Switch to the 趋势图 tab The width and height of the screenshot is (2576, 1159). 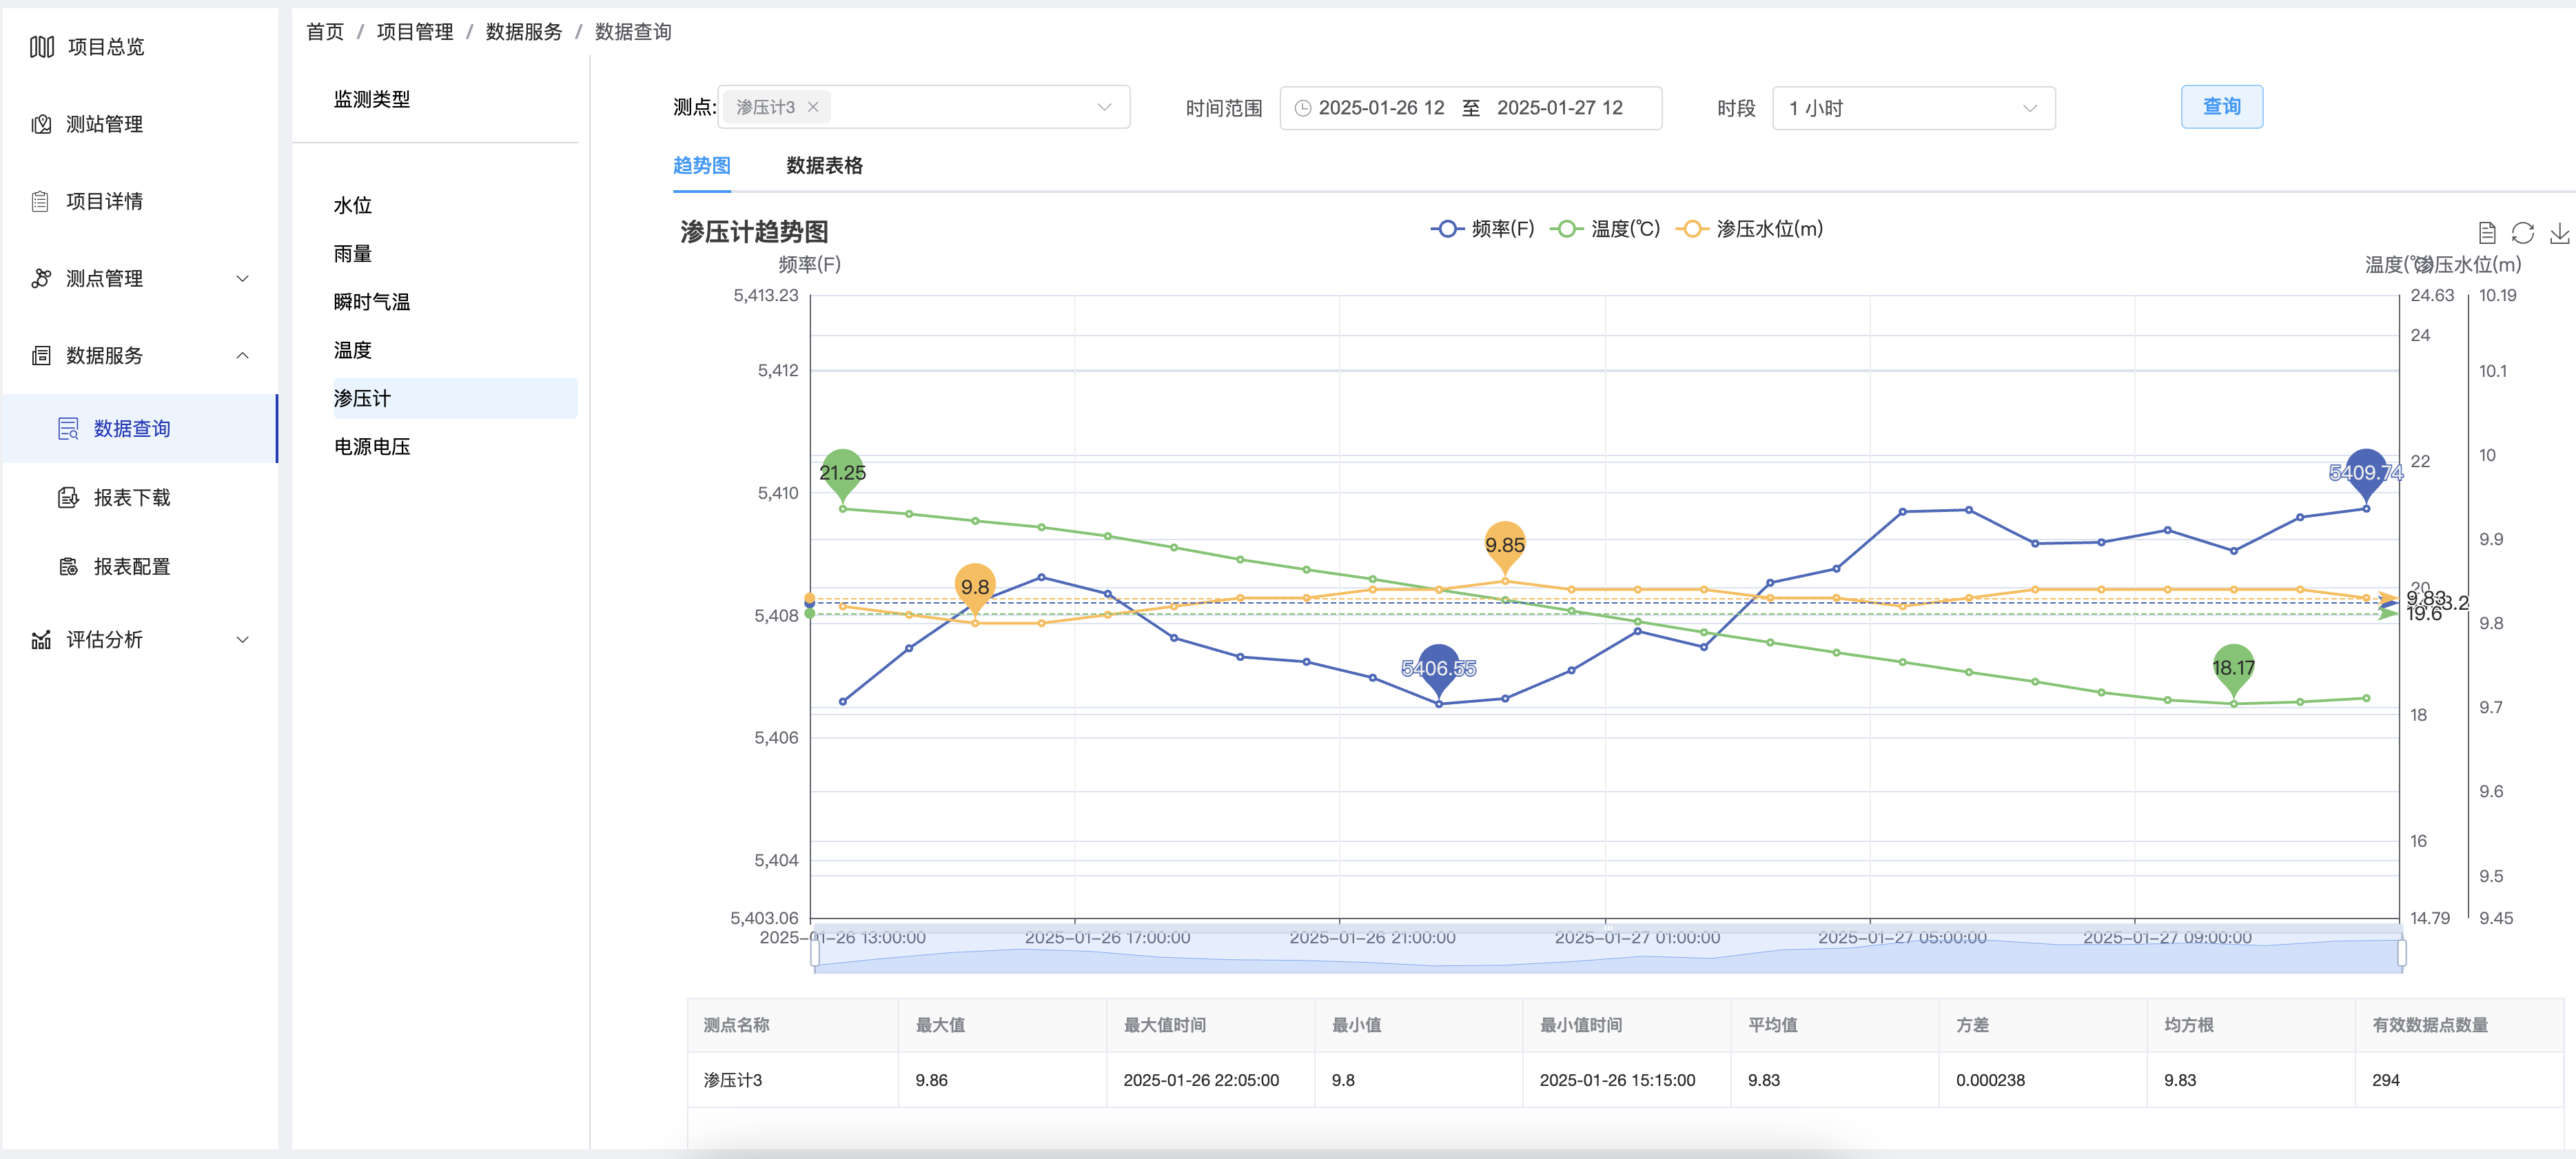pos(702,166)
